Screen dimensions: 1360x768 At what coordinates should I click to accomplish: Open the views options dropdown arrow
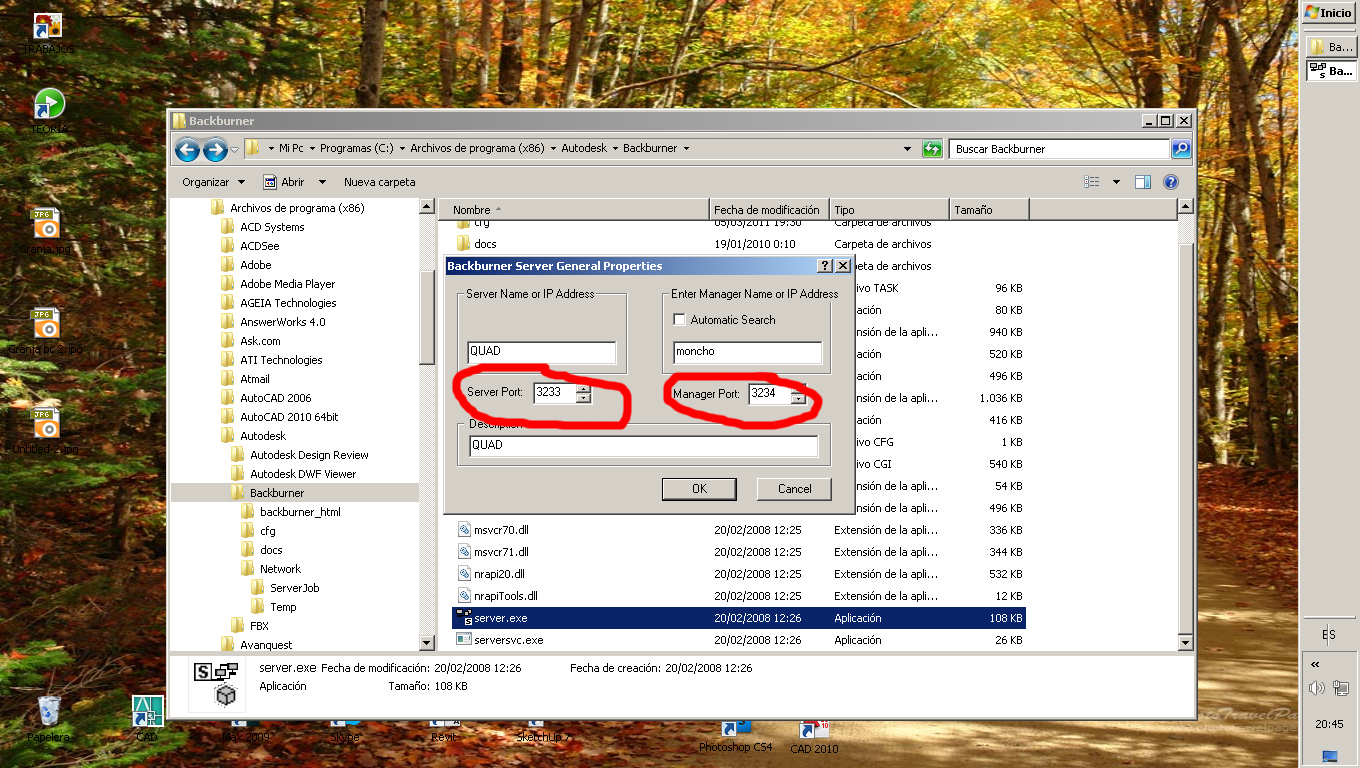click(x=1116, y=182)
